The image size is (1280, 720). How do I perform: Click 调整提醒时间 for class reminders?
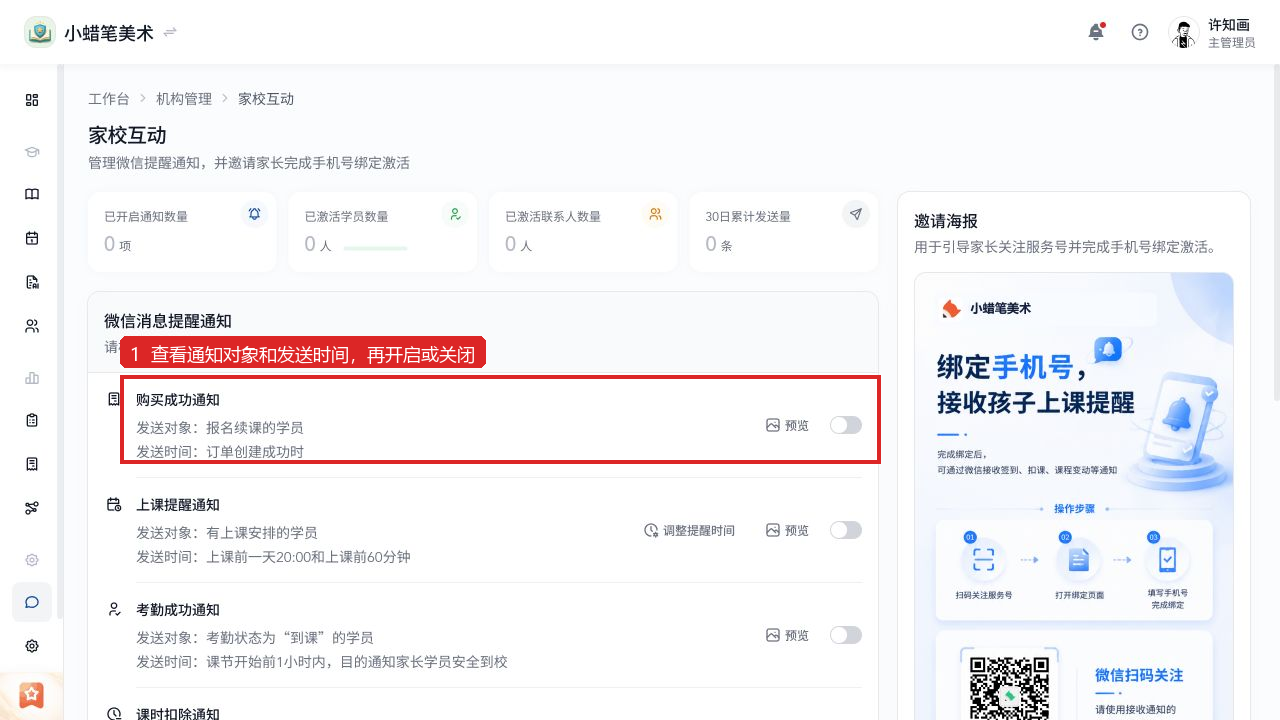coord(690,530)
